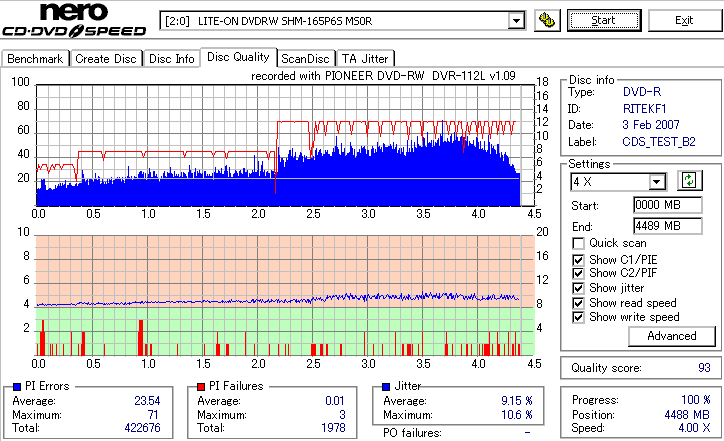
Task: Toggle the Quick scan checkbox
Action: tap(578, 243)
